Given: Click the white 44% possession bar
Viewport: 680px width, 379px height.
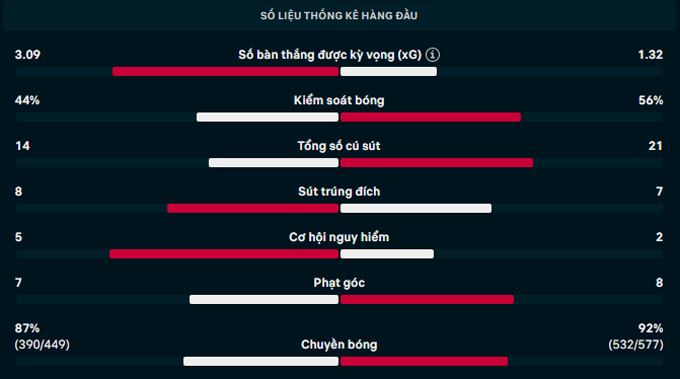Looking at the screenshot, I should [268, 117].
